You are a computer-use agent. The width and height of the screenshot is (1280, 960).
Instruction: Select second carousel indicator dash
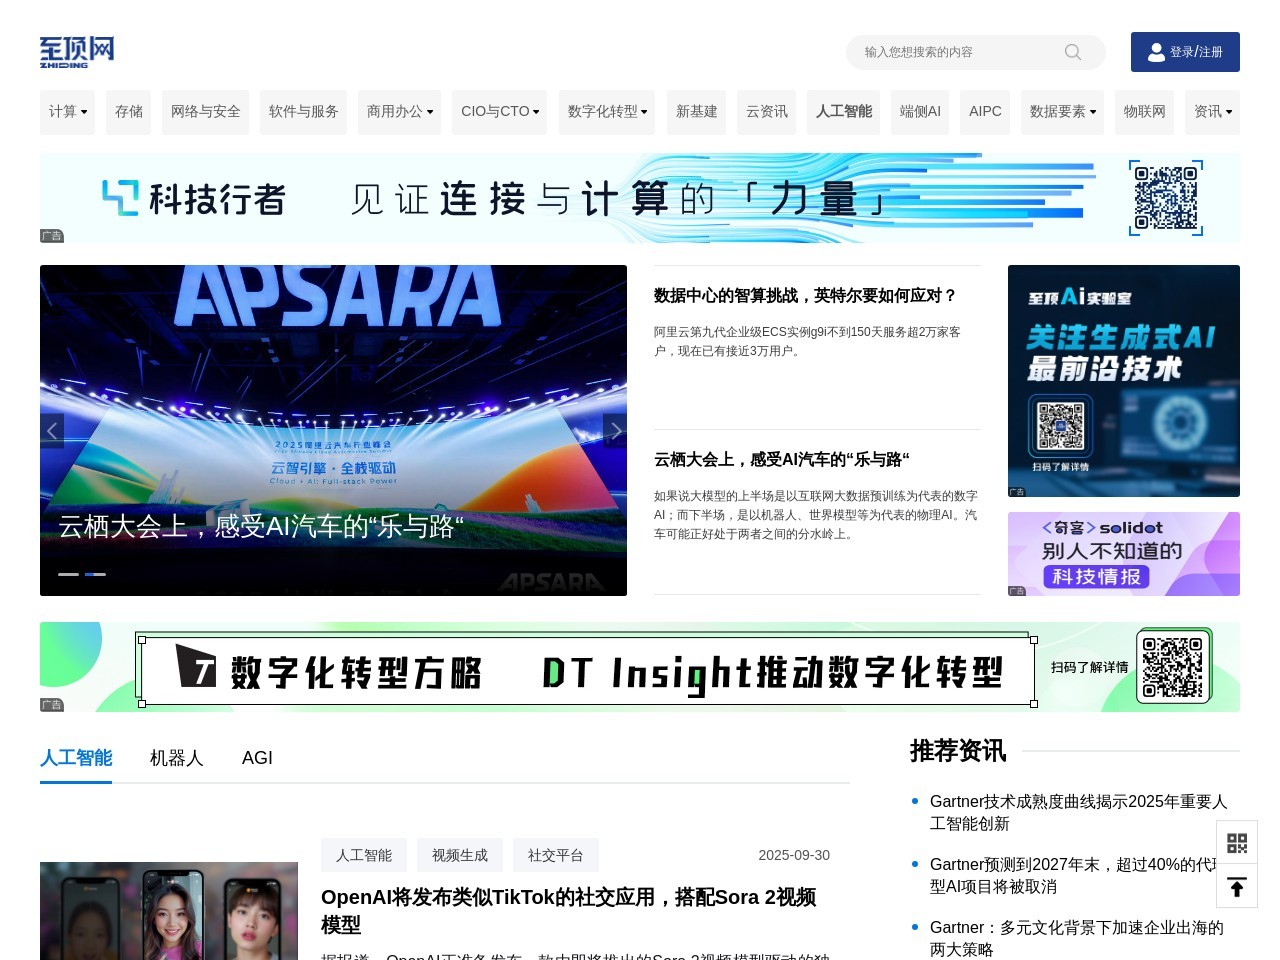pyautogui.click(x=95, y=574)
